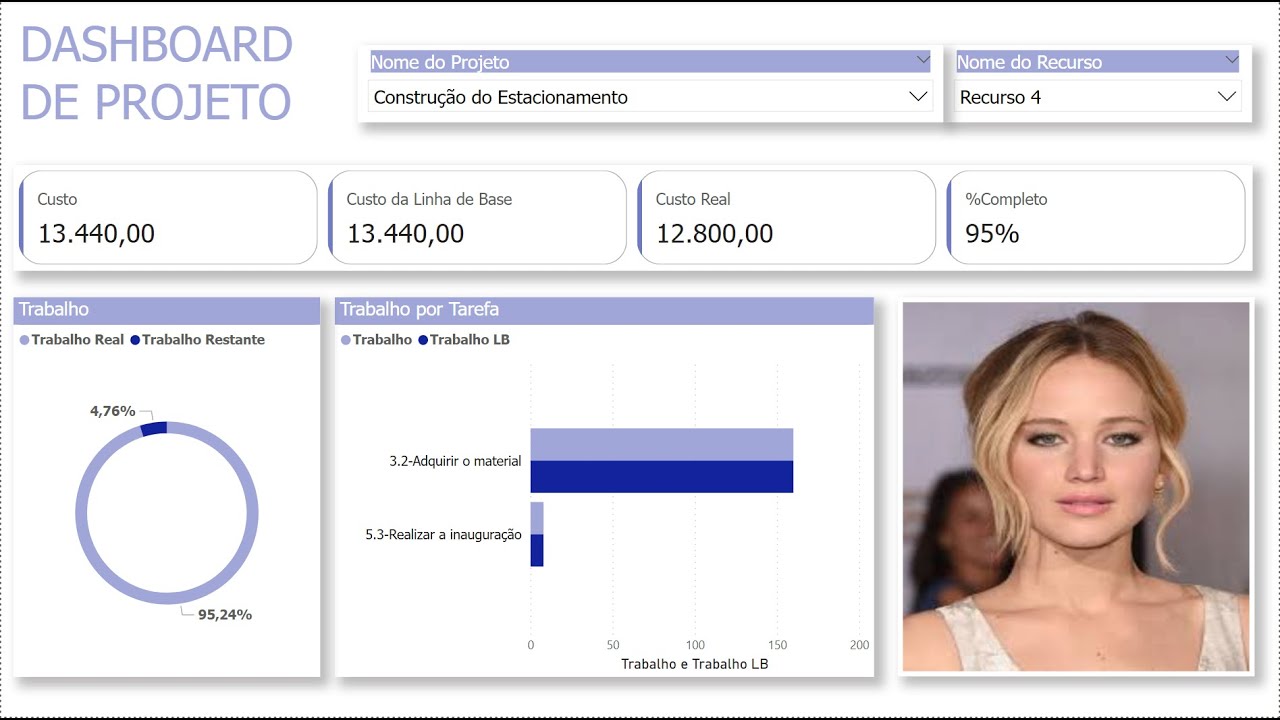Viewport: 1280px width, 720px height.
Task: Click the Trabalho donut chart title bar
Action: [167, 310]
